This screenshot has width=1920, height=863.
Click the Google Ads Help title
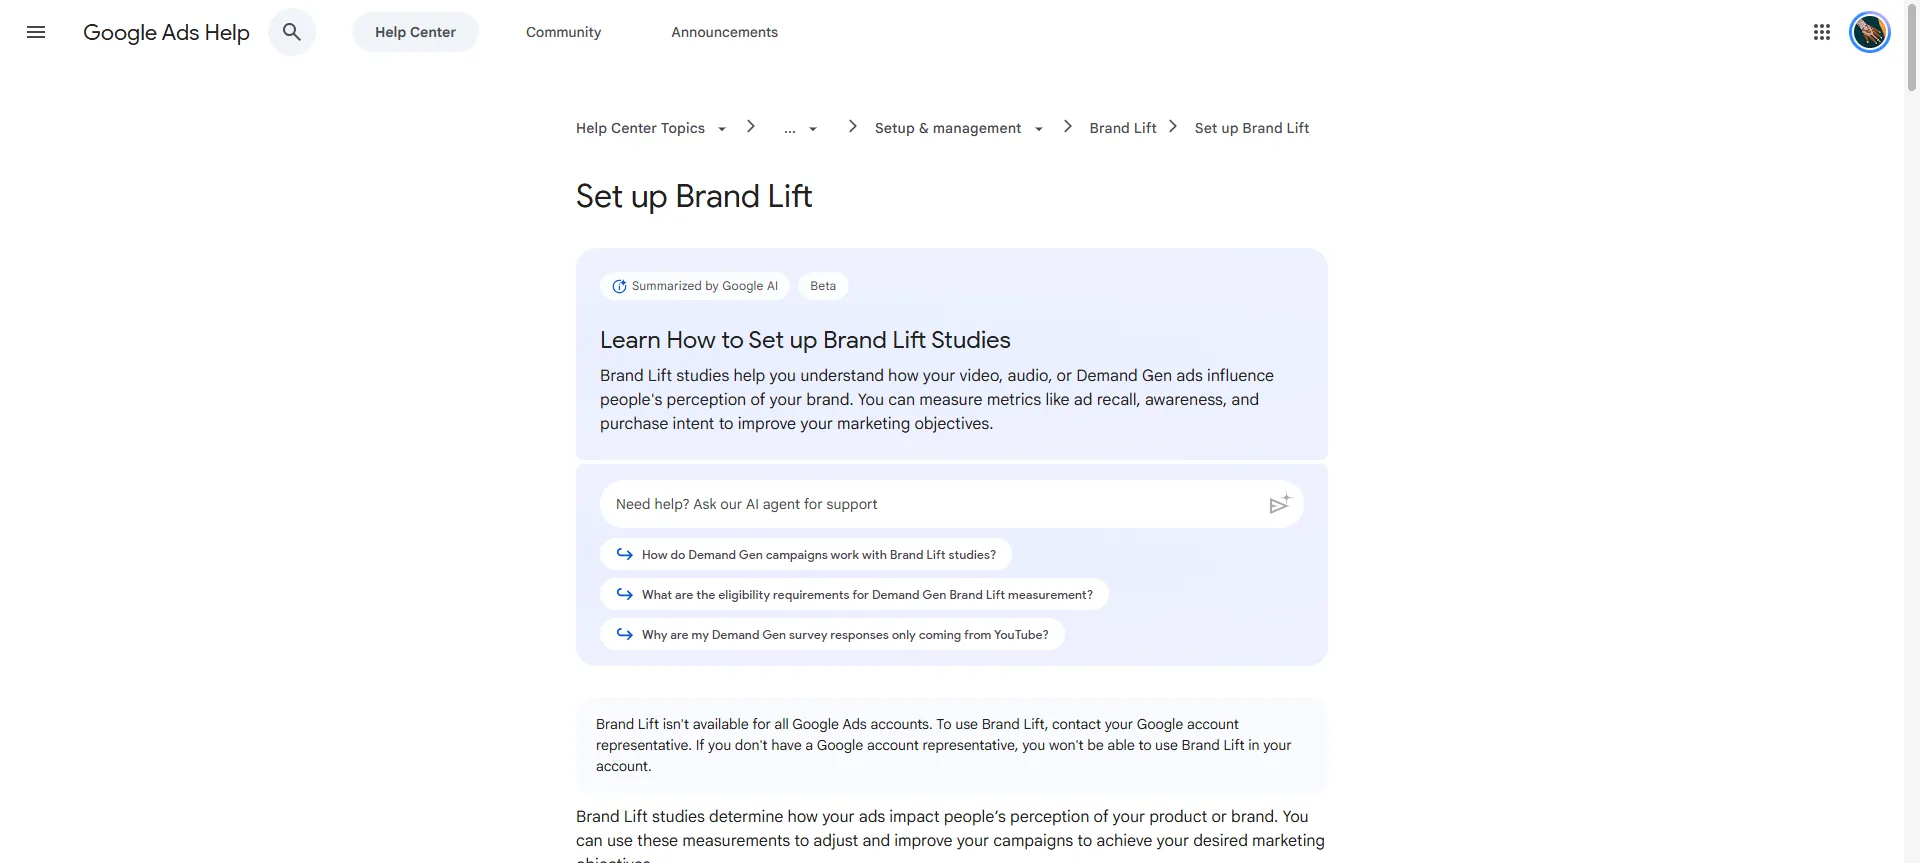click(x=166, y=32)
